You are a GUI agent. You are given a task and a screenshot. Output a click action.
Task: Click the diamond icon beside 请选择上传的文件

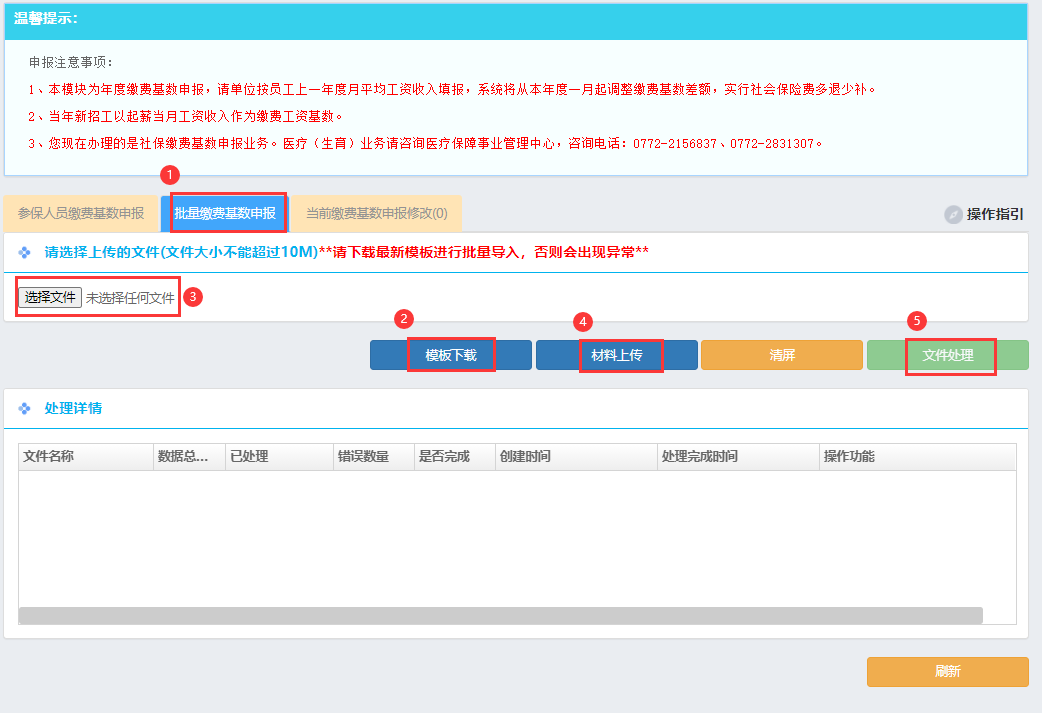[25, 252]
